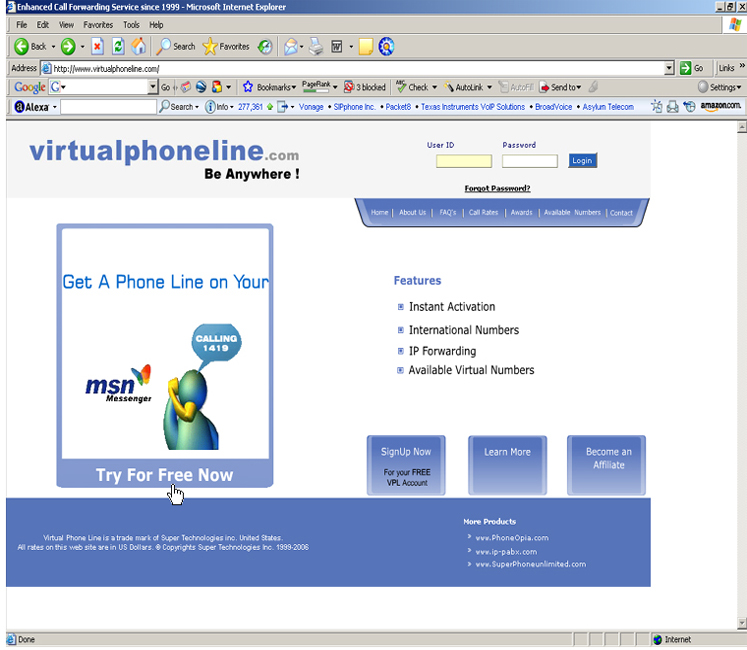Screen dimensions: 747x650
Task: Open the History toolbar icon
Action: click(x=265, y=47)
